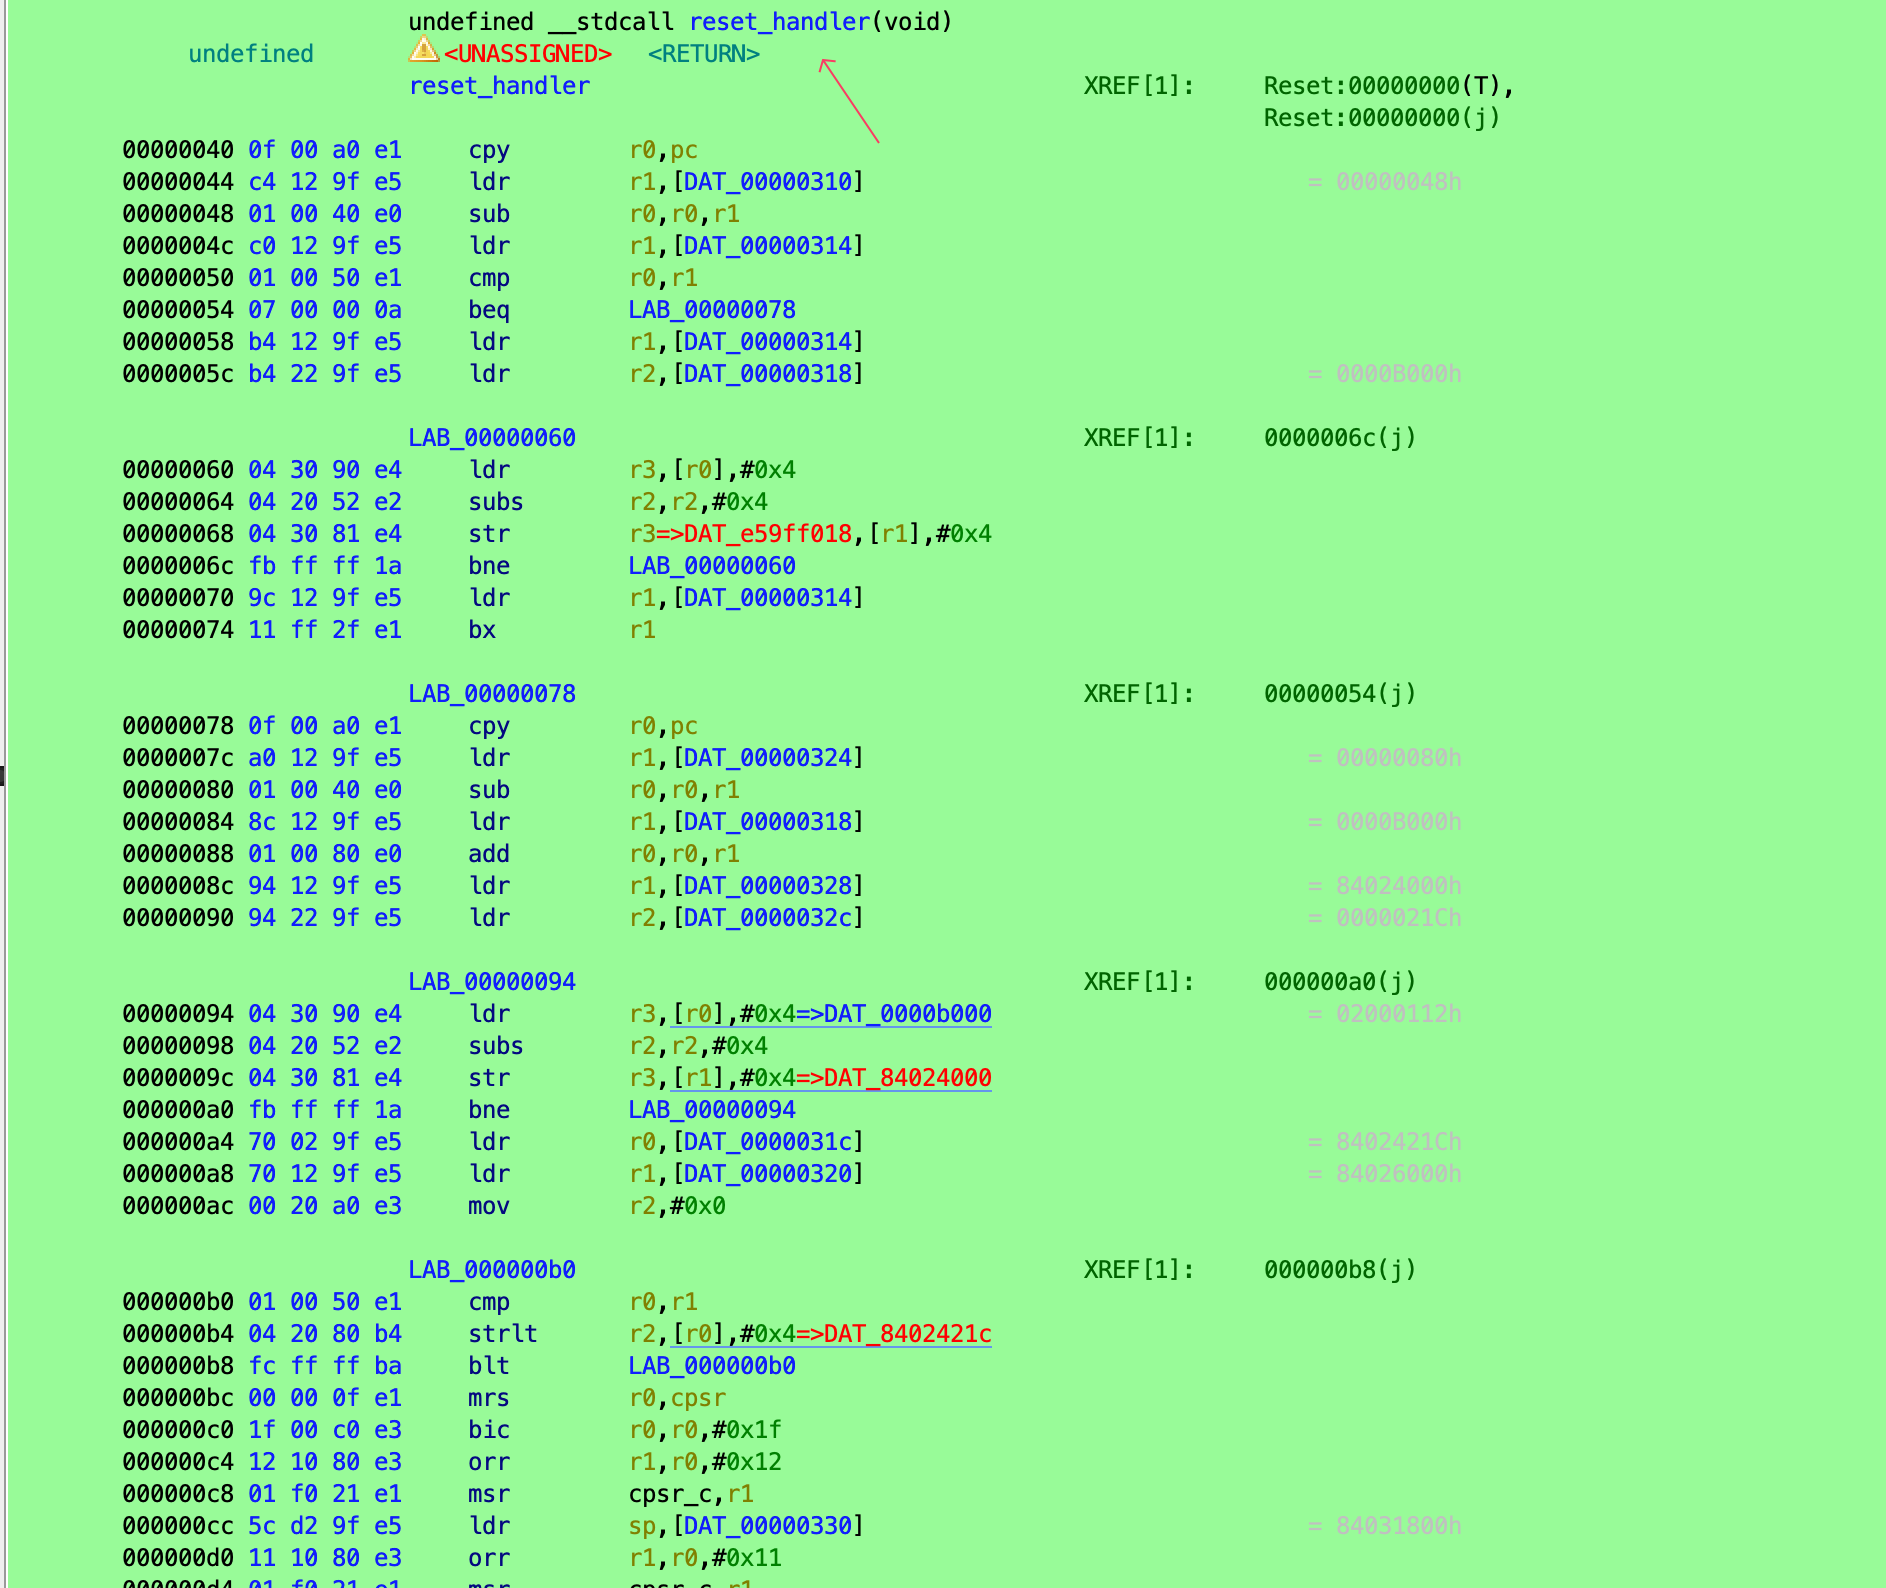Image resolution: width=1886 pixels, height=1588 pixels.
Task: Follow XREF Reset:00000000(T)
Action: (1389, 86)
